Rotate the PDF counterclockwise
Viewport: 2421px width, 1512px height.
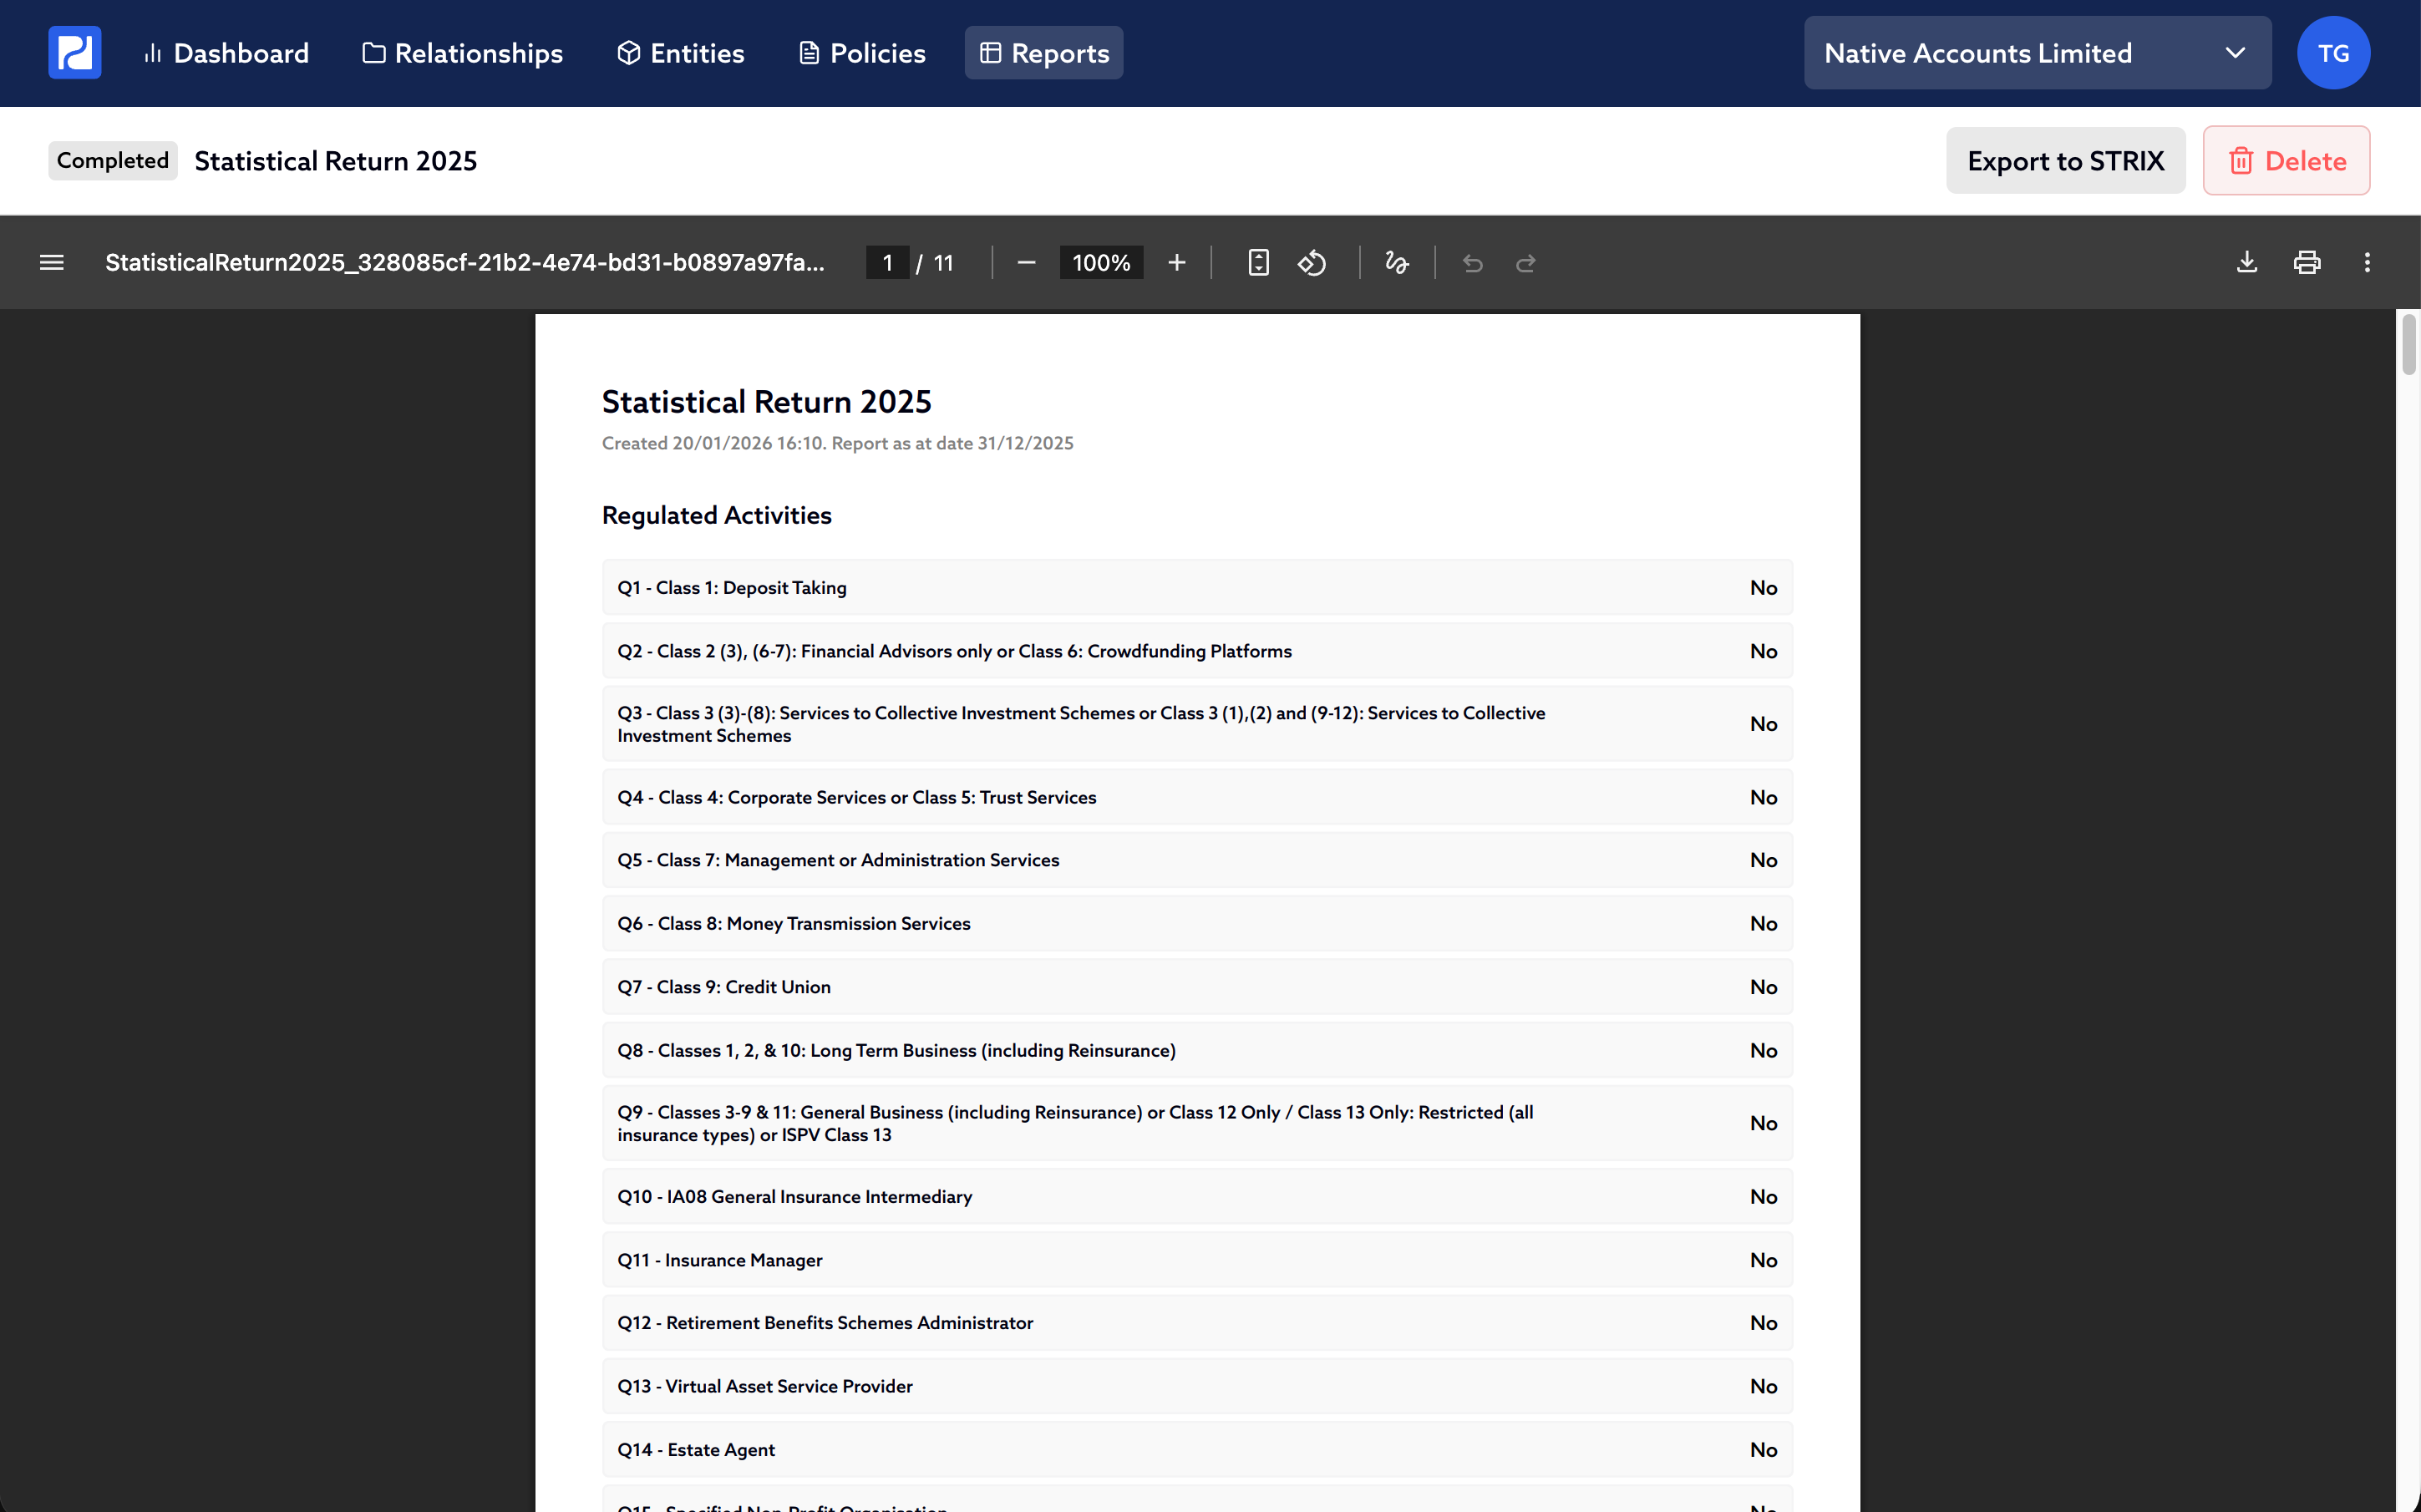(1312, 262)
